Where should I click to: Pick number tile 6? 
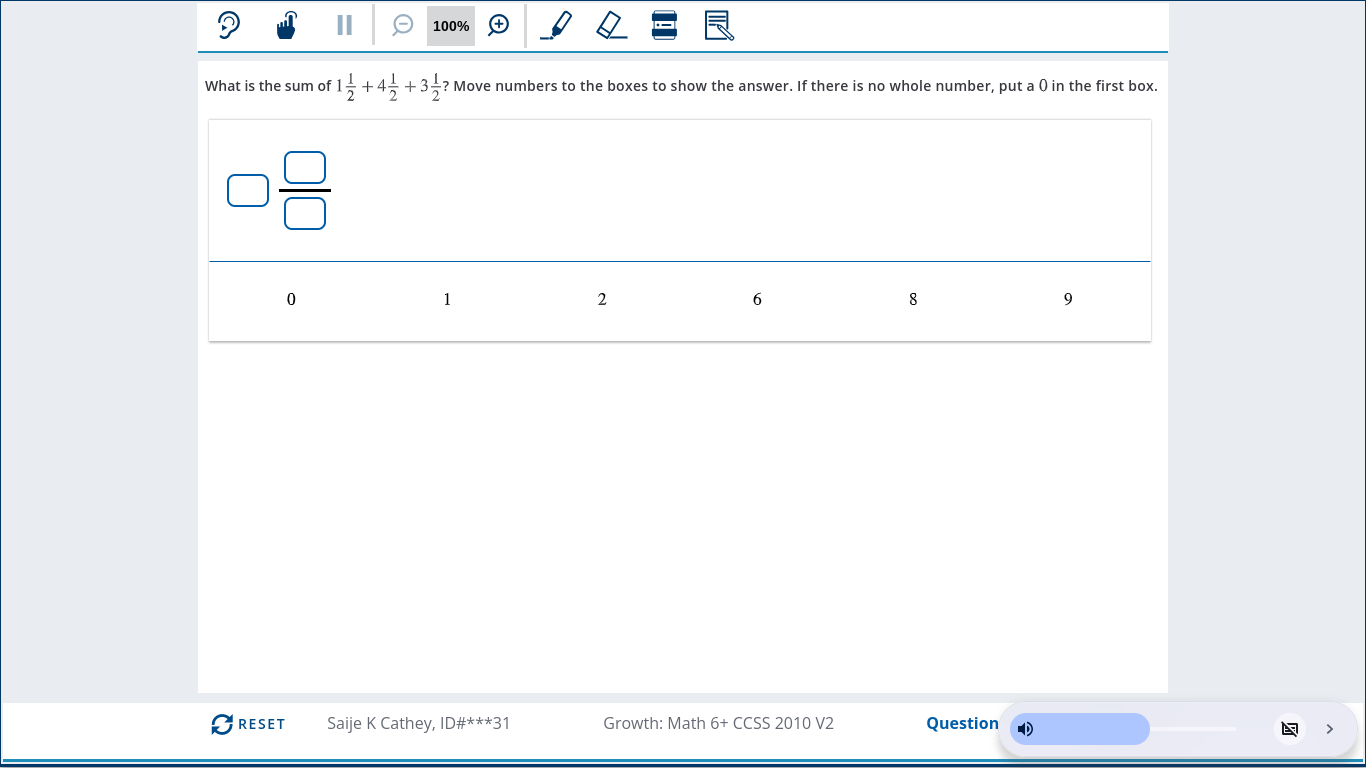coord(757,299)
